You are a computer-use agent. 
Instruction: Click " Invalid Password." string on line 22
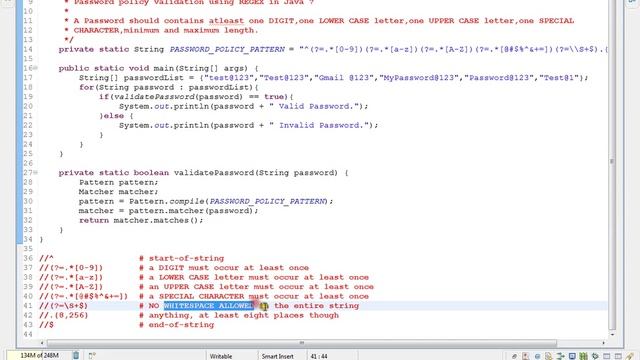pyautogui.click(x=319, y=125)
